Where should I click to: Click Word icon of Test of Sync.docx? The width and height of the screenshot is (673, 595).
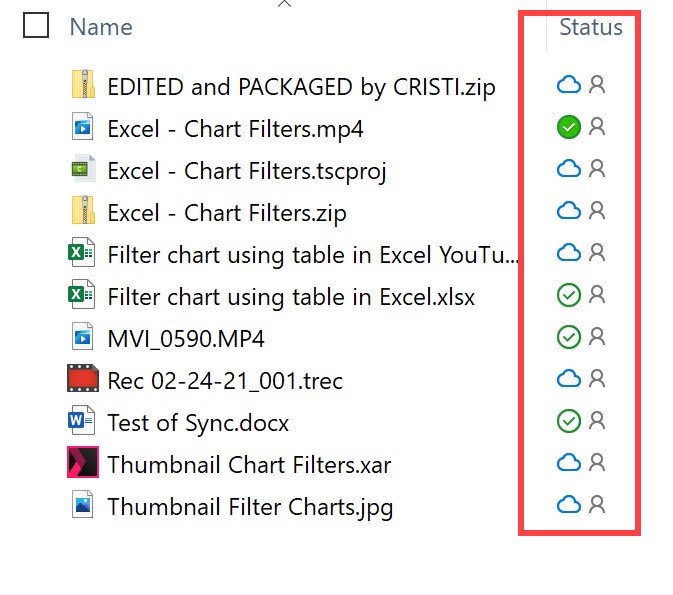click(82, 420)
